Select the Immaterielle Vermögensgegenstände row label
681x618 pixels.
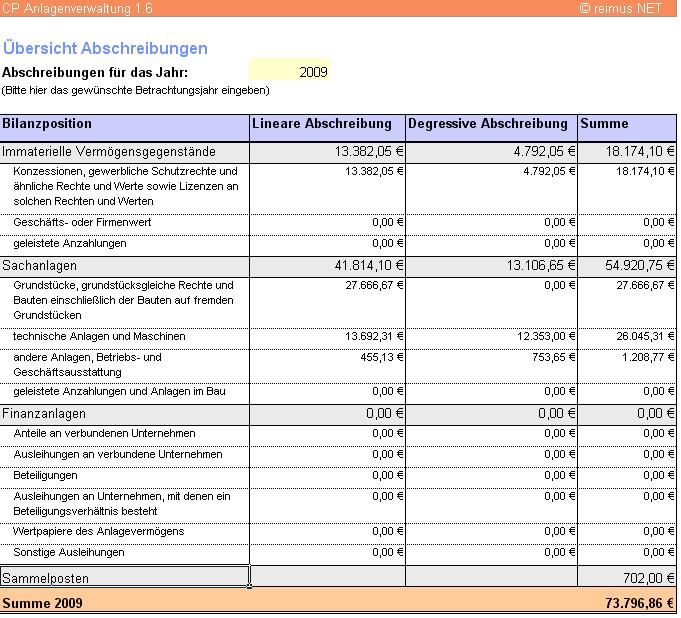109,152
